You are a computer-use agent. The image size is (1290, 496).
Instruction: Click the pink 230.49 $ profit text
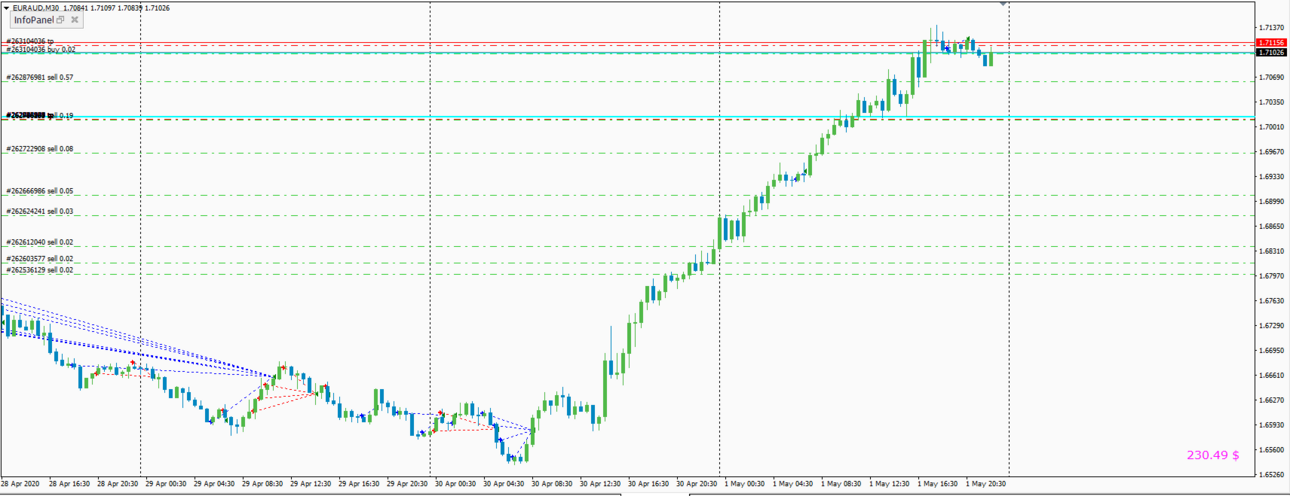click(1213, 455)
